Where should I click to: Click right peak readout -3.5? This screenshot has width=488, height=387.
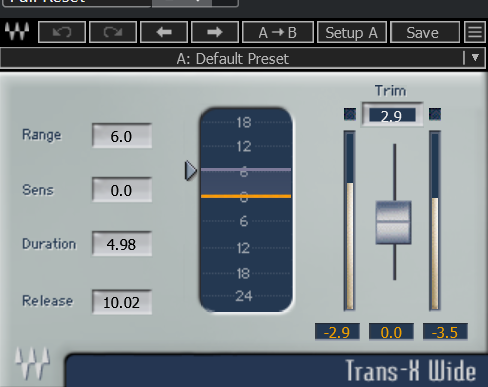[x=445, y=332]
